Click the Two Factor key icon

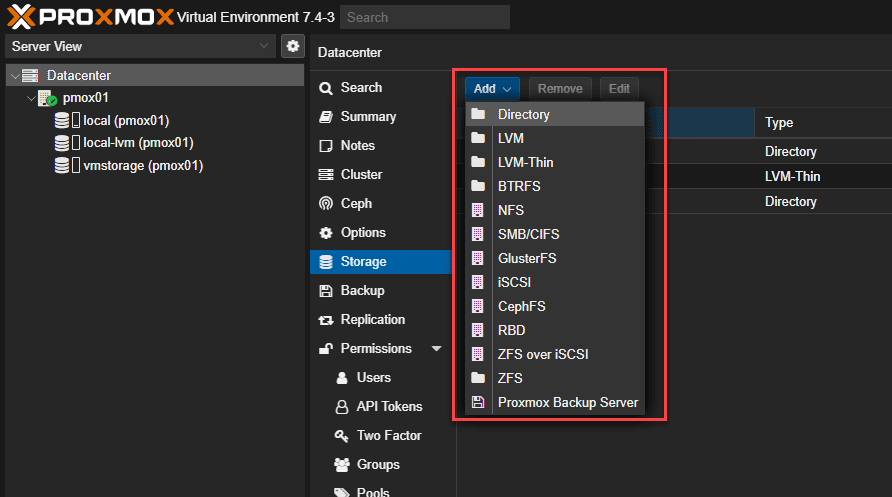(x=340, y=436)
